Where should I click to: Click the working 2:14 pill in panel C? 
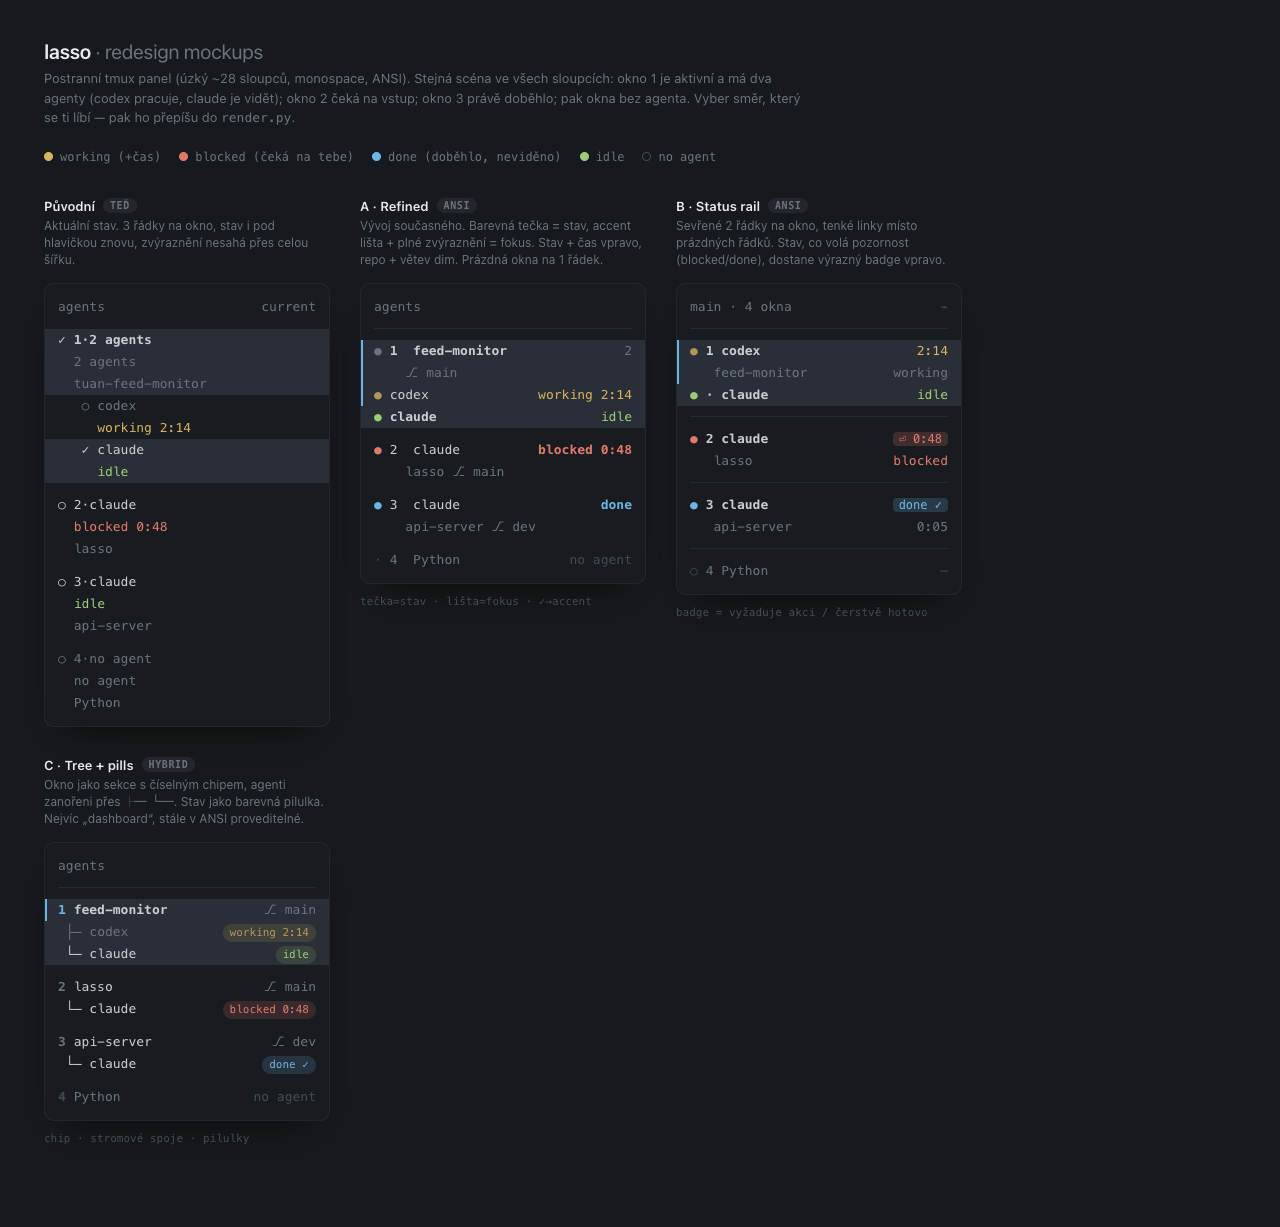tap(269, 932)
